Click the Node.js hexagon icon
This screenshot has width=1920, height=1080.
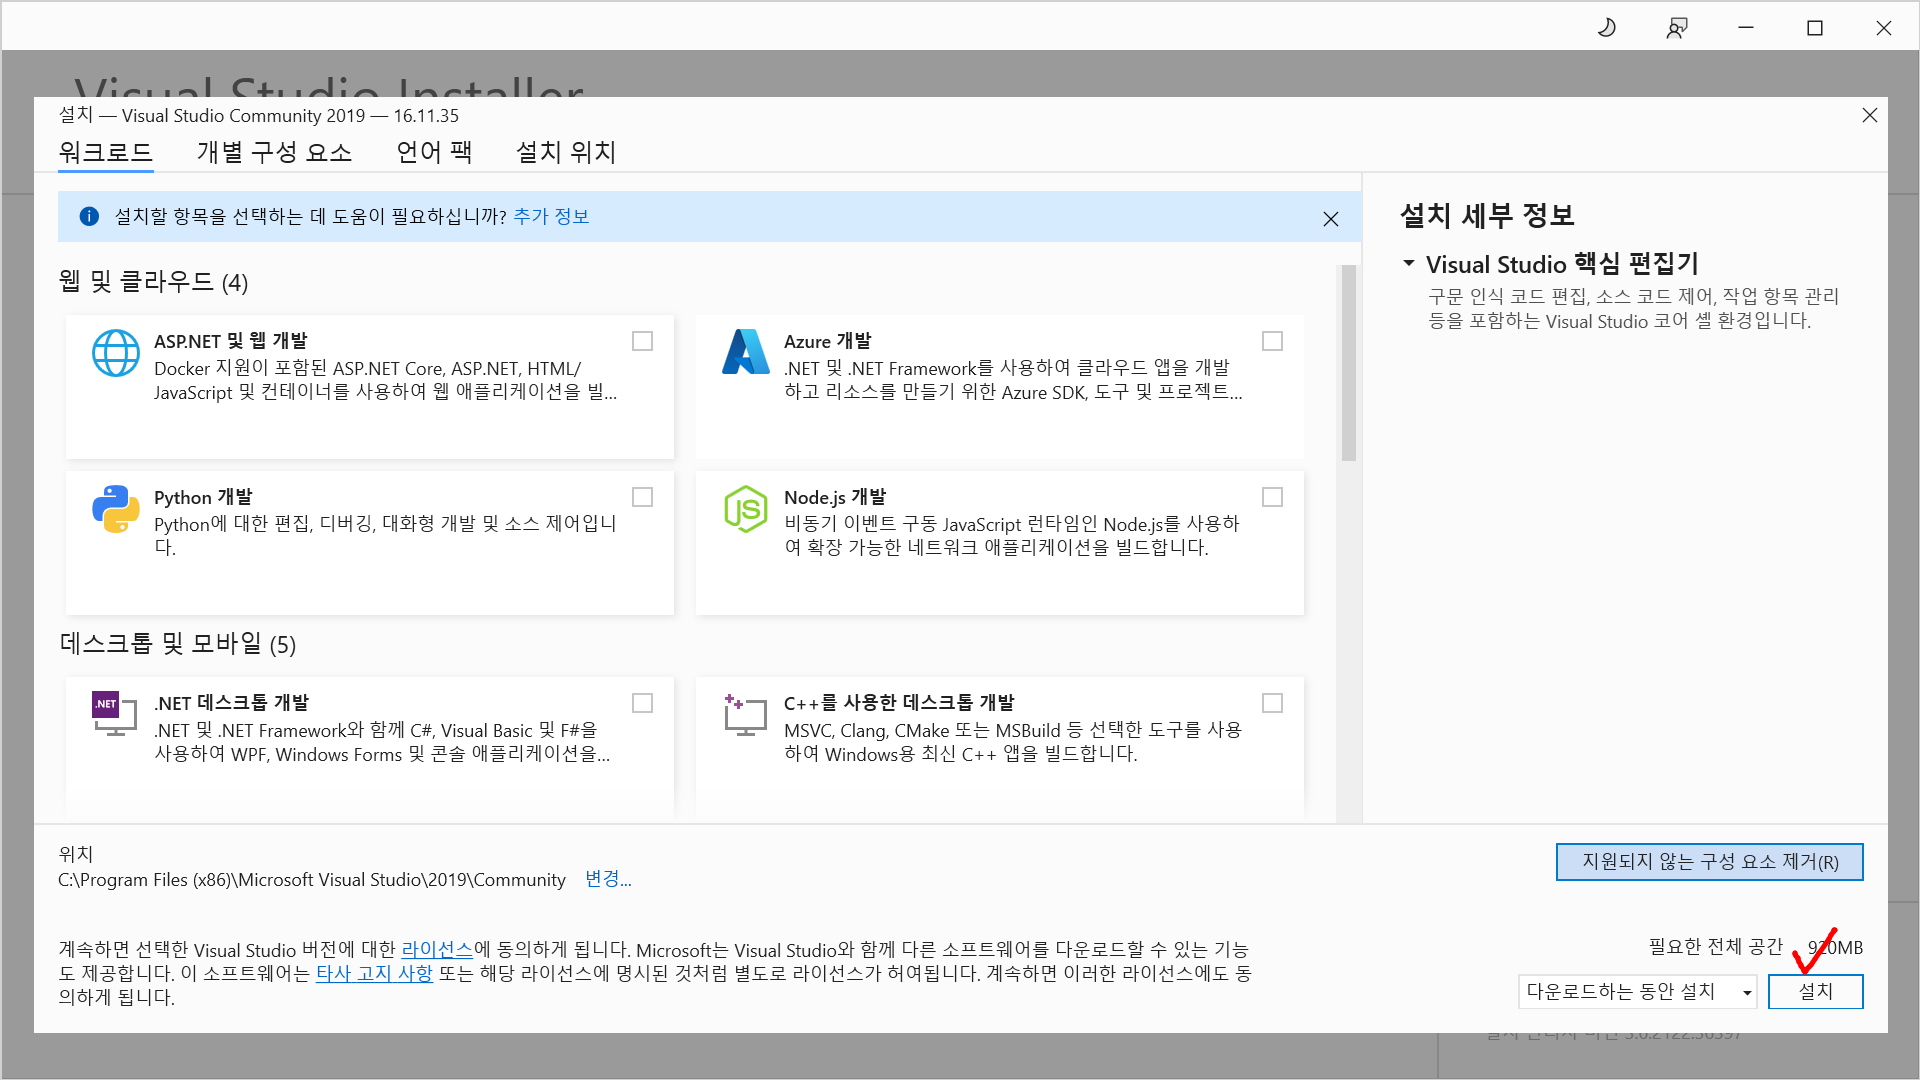(745, 509)
